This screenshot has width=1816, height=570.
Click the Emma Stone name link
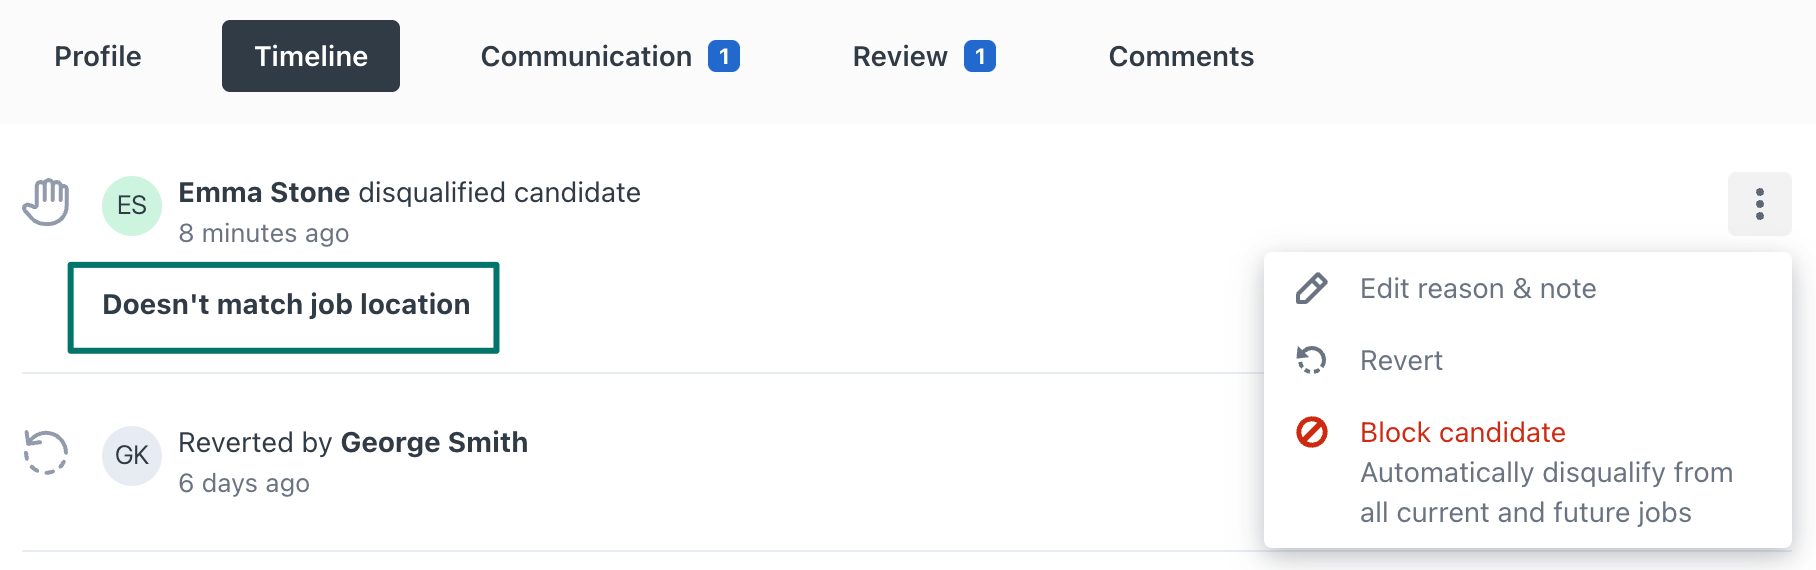(264, 192)
